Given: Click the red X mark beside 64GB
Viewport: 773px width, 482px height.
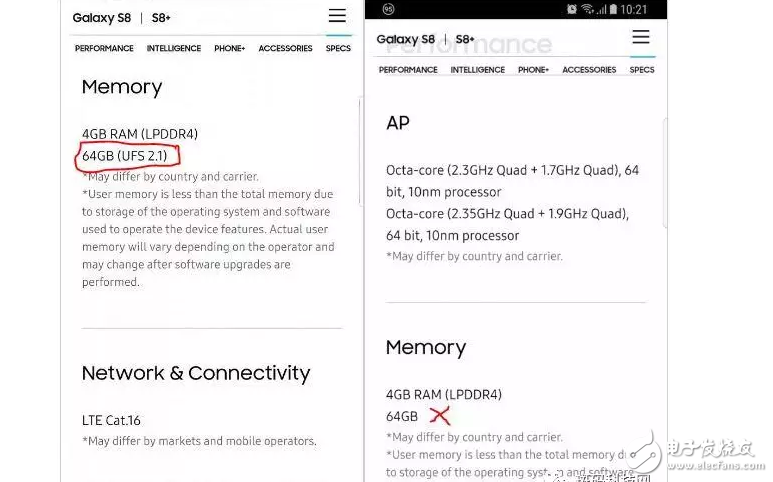Looking at the screenshot, I should (x=438, y=416).
